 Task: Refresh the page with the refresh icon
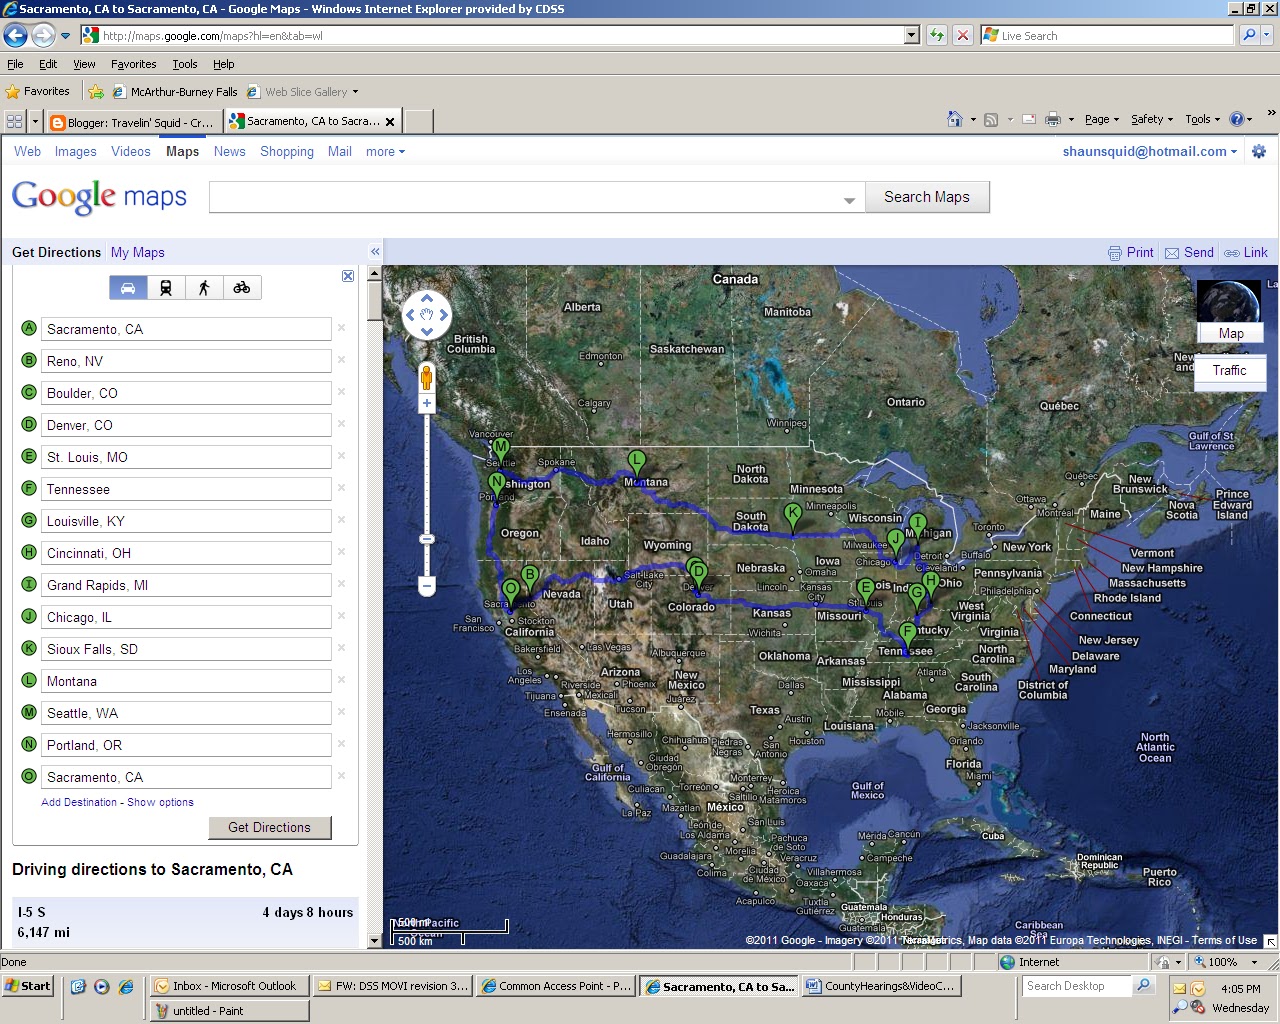coord(937,36)
